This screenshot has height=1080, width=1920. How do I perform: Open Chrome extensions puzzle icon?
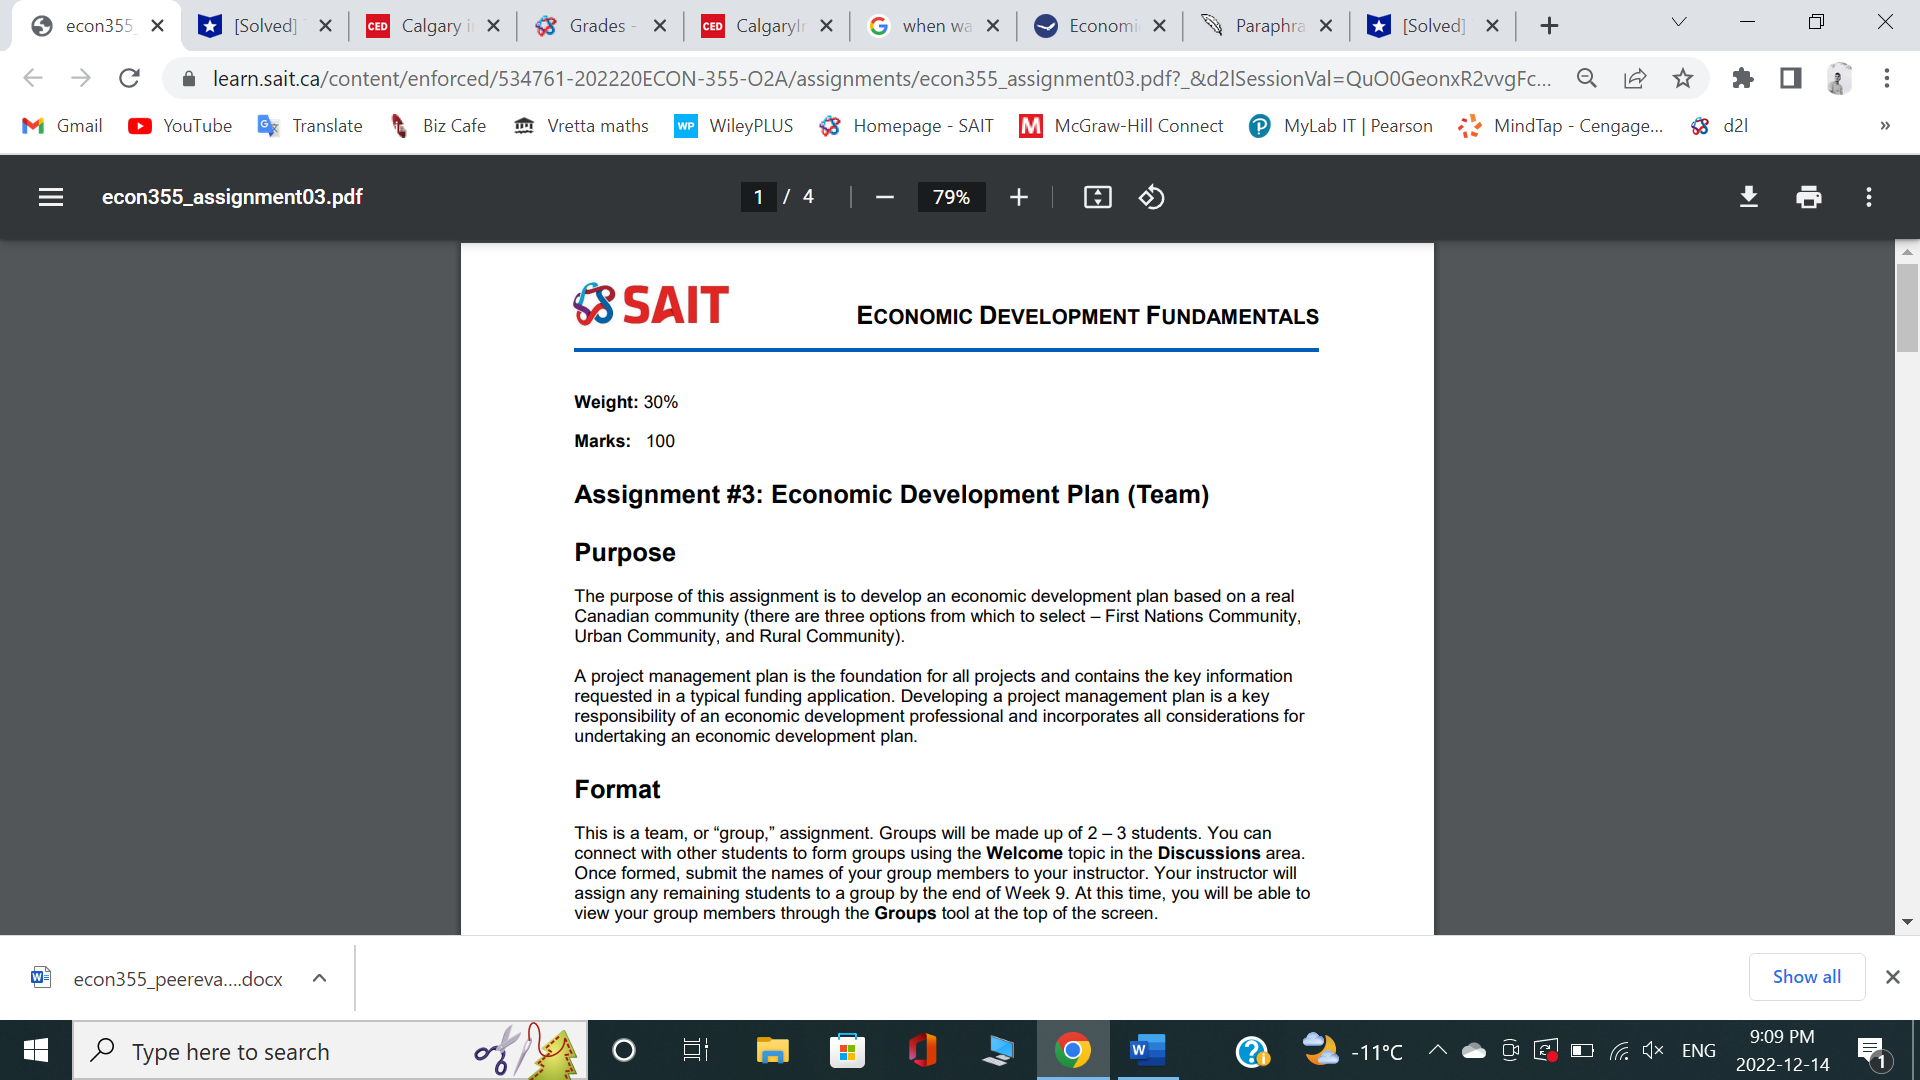[x=1742, y=78]
